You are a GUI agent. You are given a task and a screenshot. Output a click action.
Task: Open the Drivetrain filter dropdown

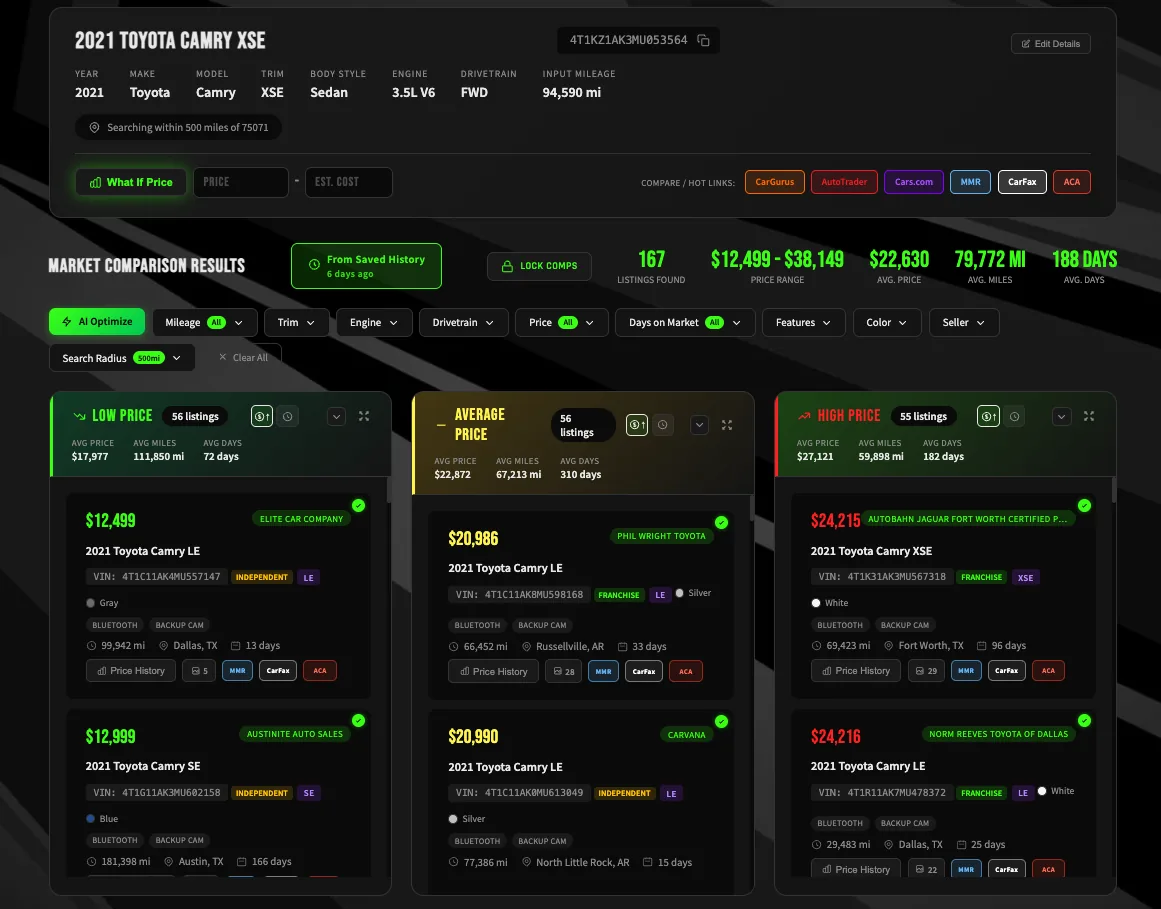[x=464, y=323]
